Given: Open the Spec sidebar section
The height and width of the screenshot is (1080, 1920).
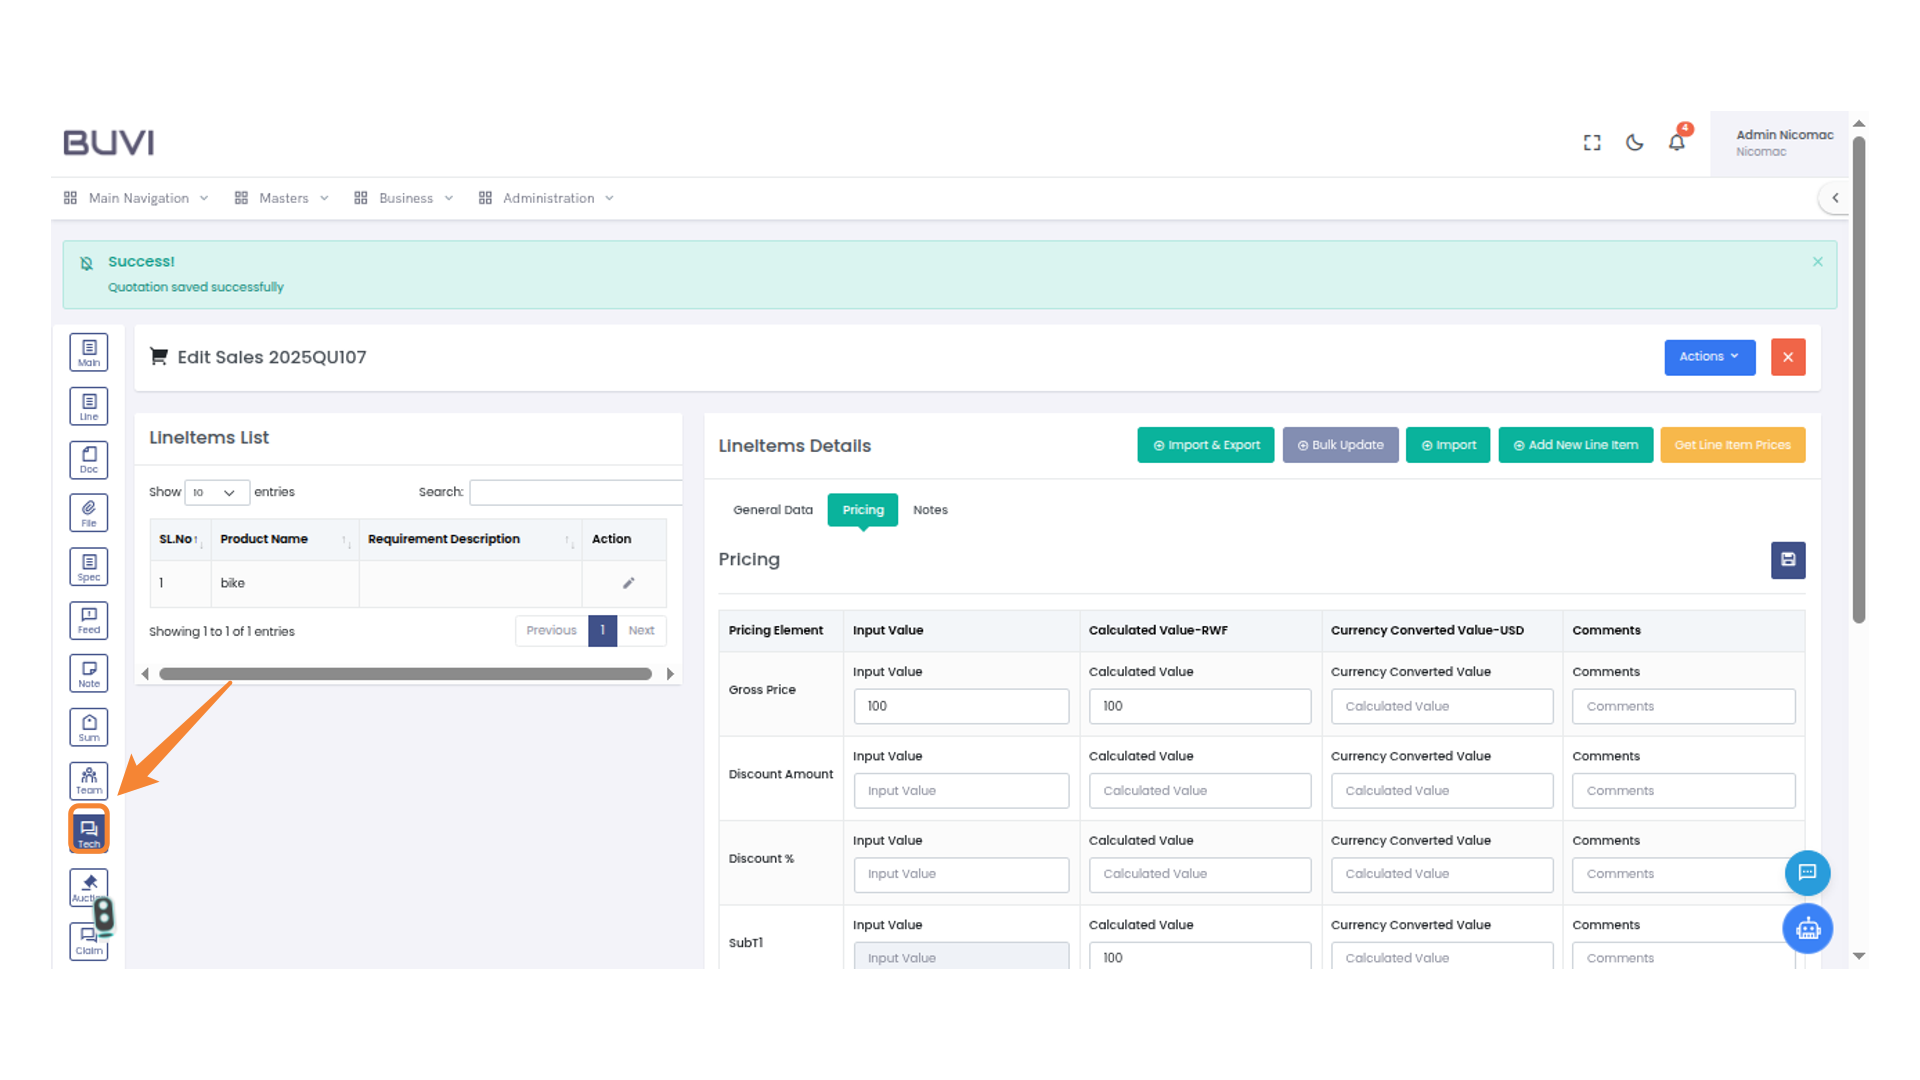Looking at the screenshot, I should [x=89, y=567].
